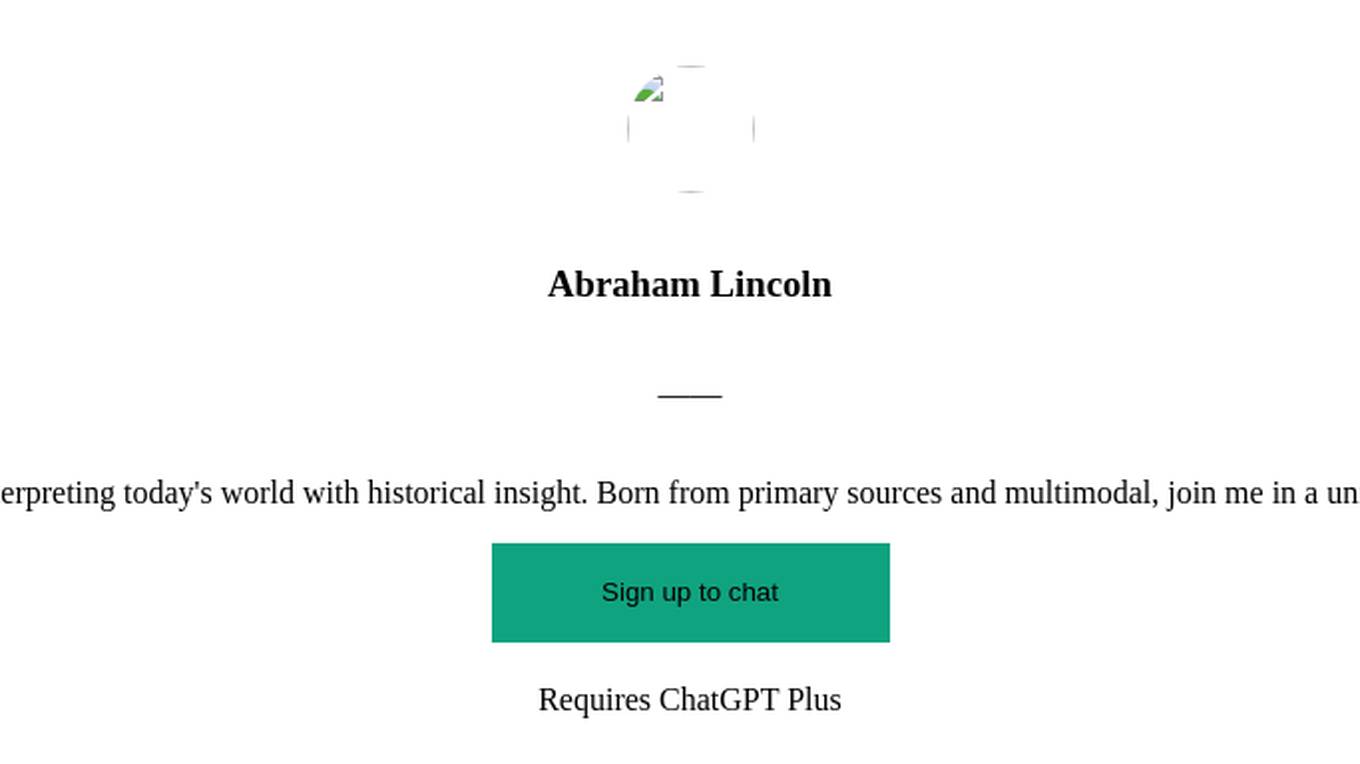Click the broken image icon above the title
Viewport: 1360px width, 764px height.
point(649,89)
